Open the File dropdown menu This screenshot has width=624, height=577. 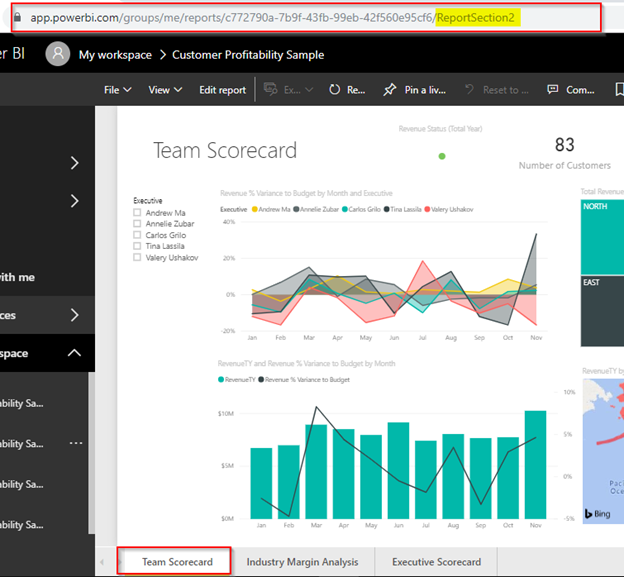pos(117,90)
